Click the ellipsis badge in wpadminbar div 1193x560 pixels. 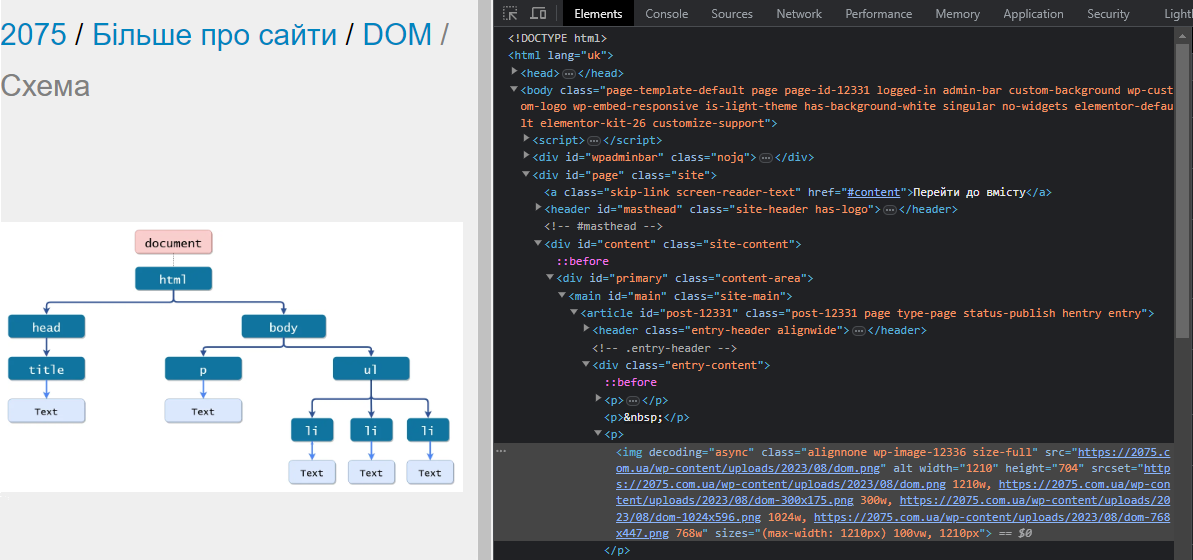click(766, 158)
